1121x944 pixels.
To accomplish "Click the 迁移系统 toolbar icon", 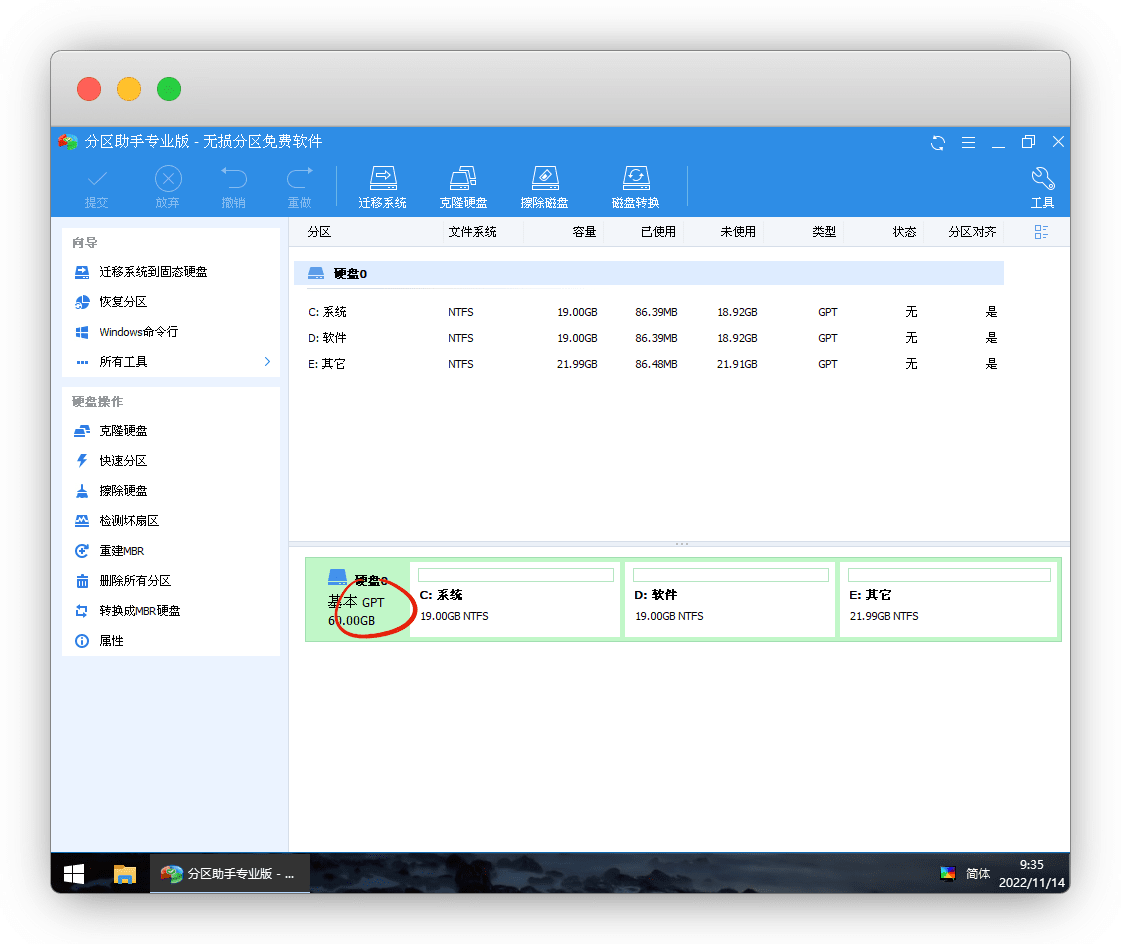I will 382,186.
